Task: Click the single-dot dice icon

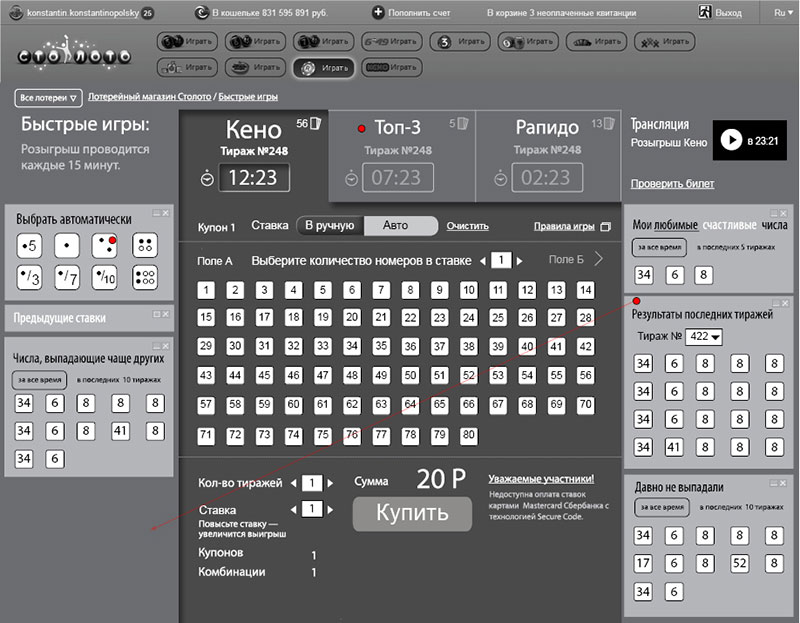Action: click(x=67, y=244)
